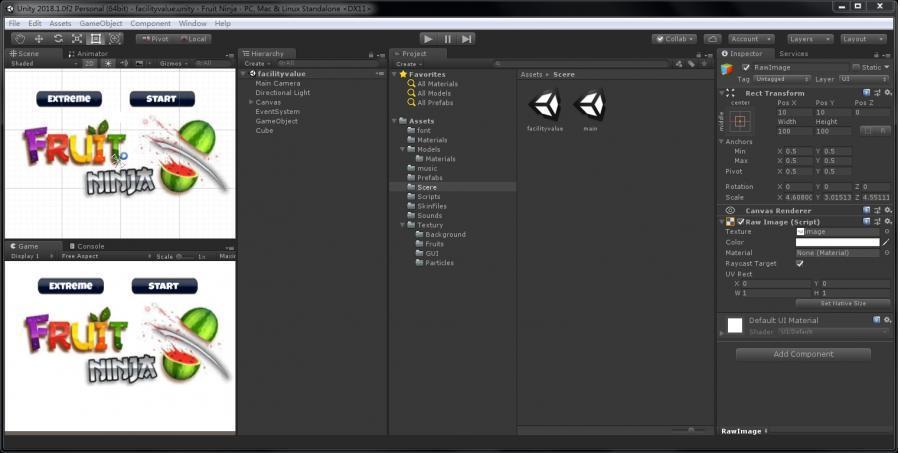
Task: Open the Static options dropdown arrow
Action: (x=887, y=67)
